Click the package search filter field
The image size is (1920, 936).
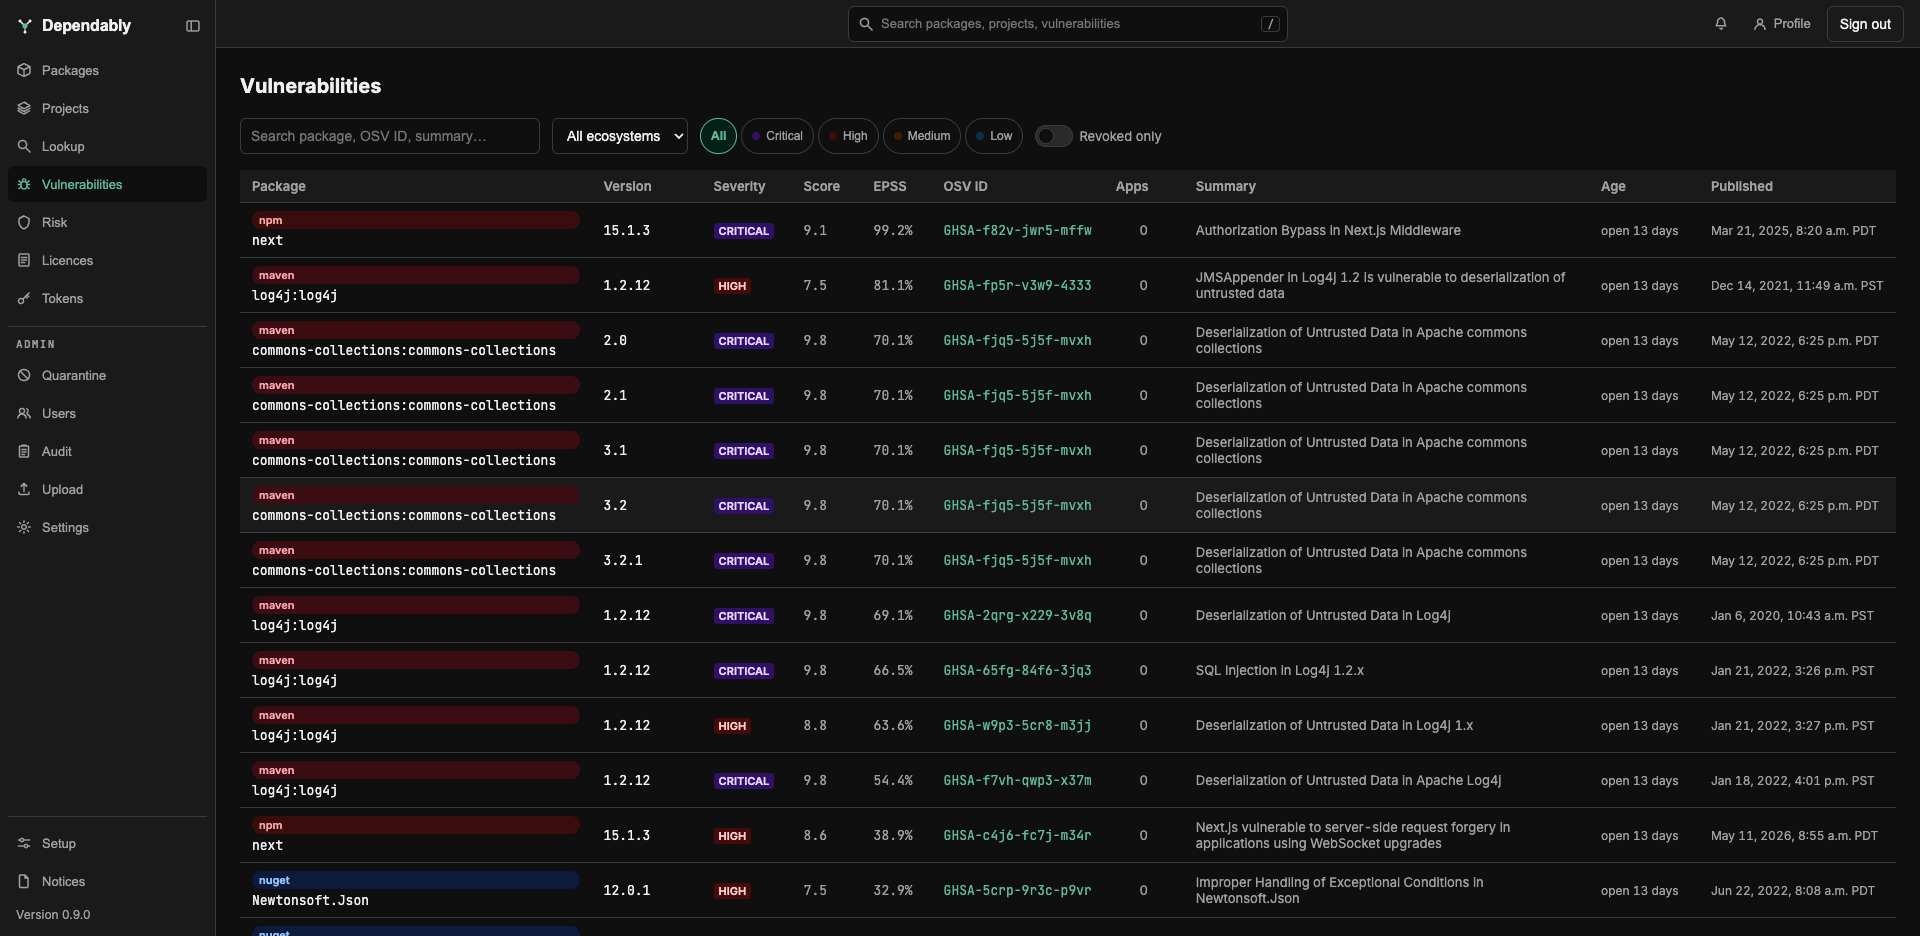point(390,136)
